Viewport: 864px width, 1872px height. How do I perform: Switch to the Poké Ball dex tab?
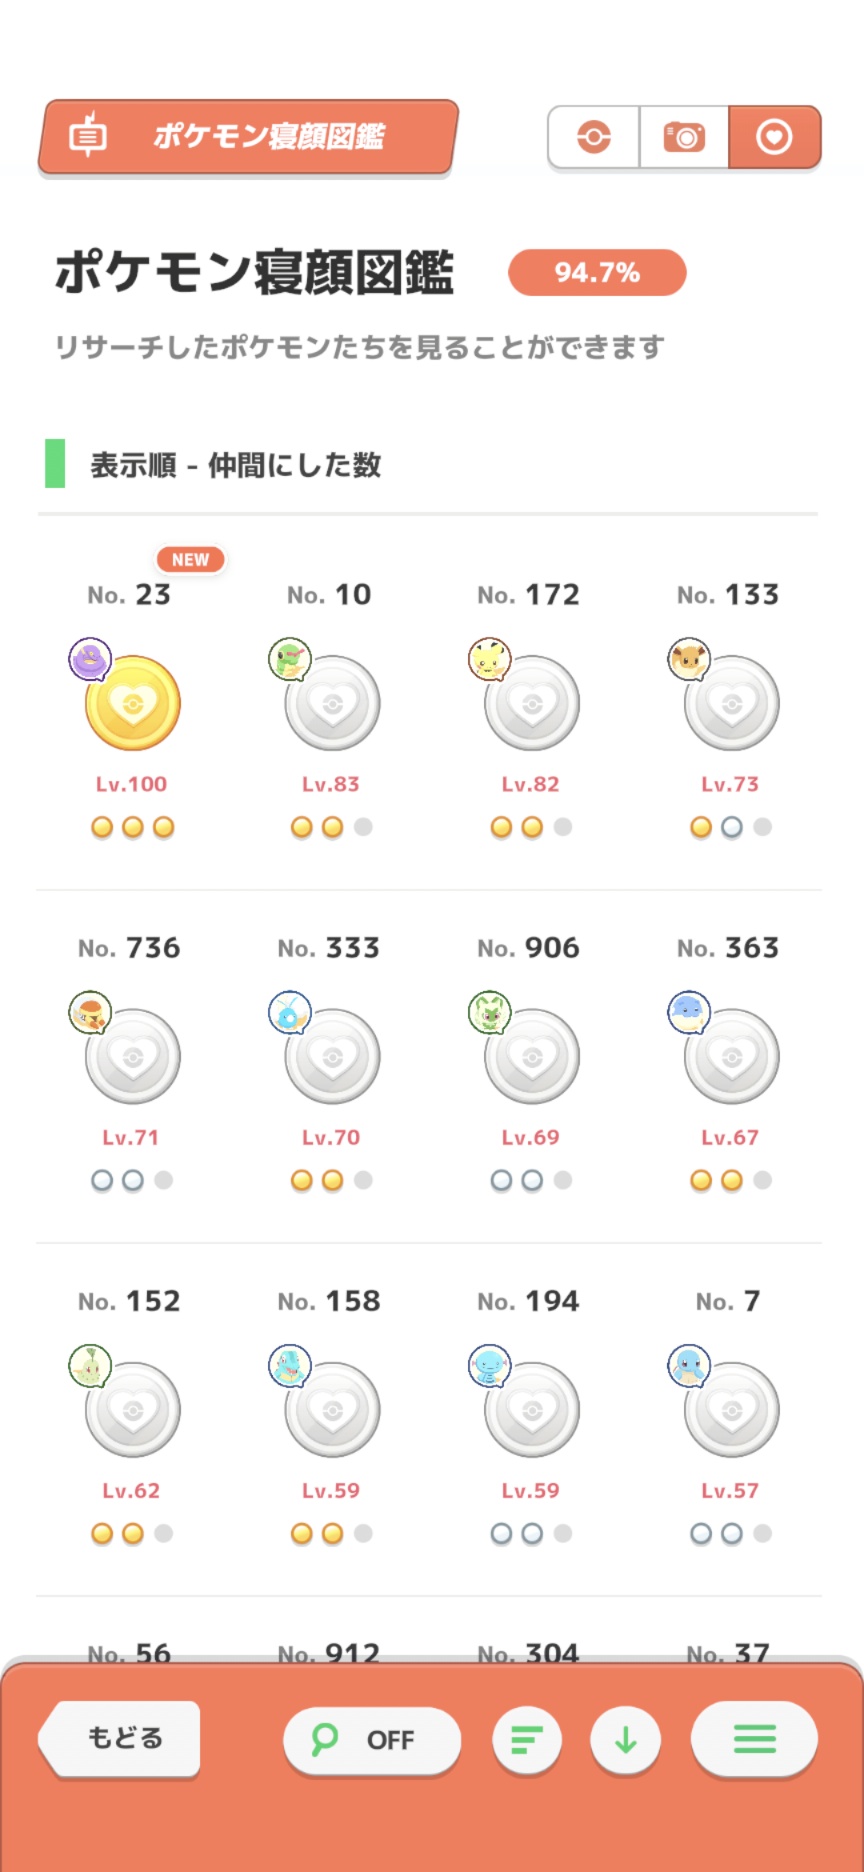(x=594, y=137)
